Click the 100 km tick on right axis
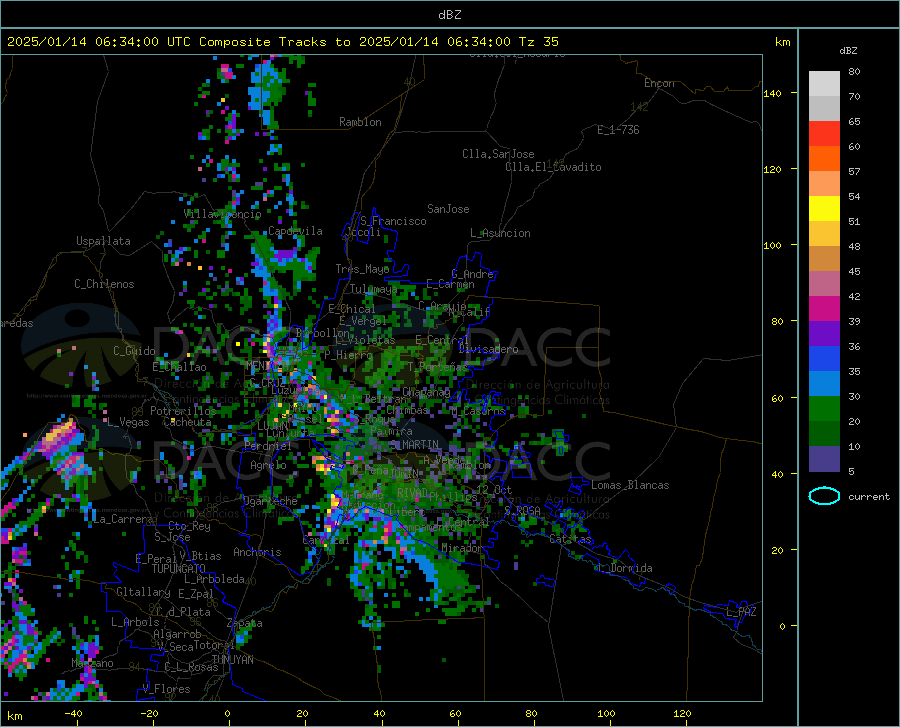This screenshot has width=900, height=727. [772, 245]
